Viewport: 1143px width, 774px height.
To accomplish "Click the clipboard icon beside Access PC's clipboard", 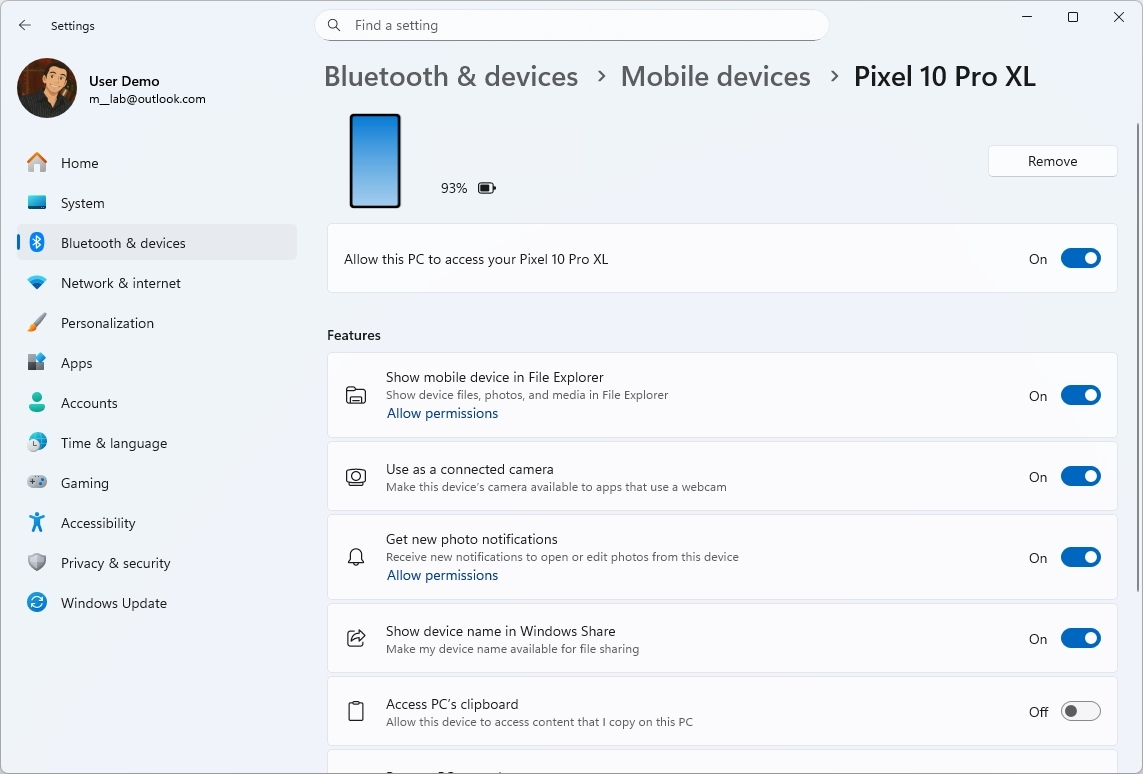I will click(x=356, y=711).
